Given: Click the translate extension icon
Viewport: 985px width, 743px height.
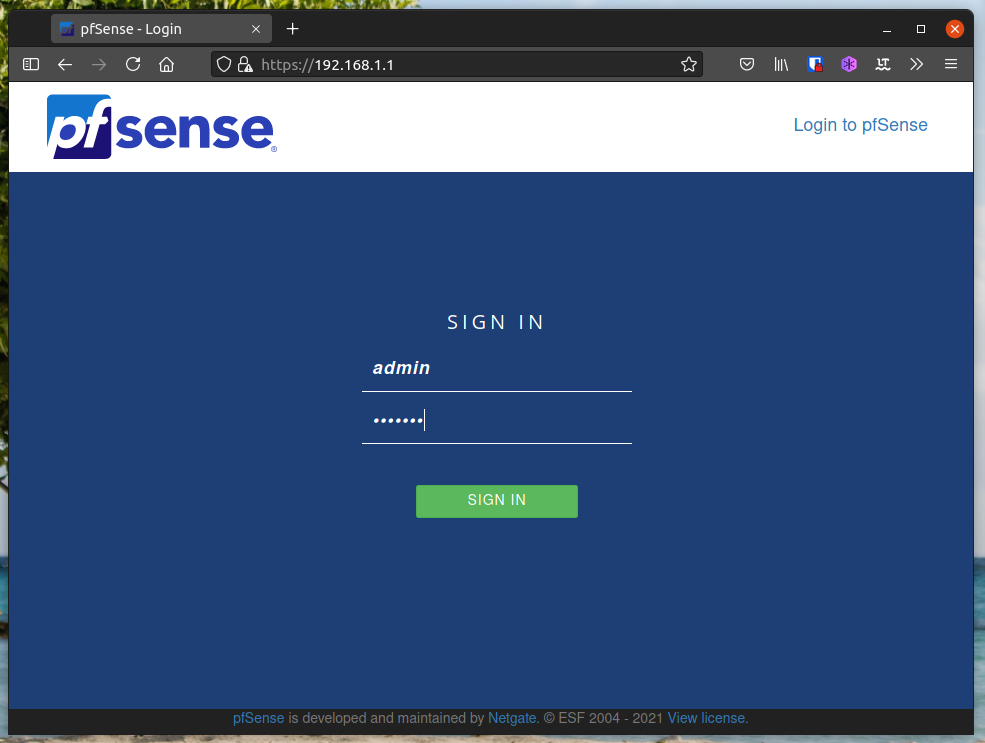Looking at the screenshot, I should click(x=883, y=64).
